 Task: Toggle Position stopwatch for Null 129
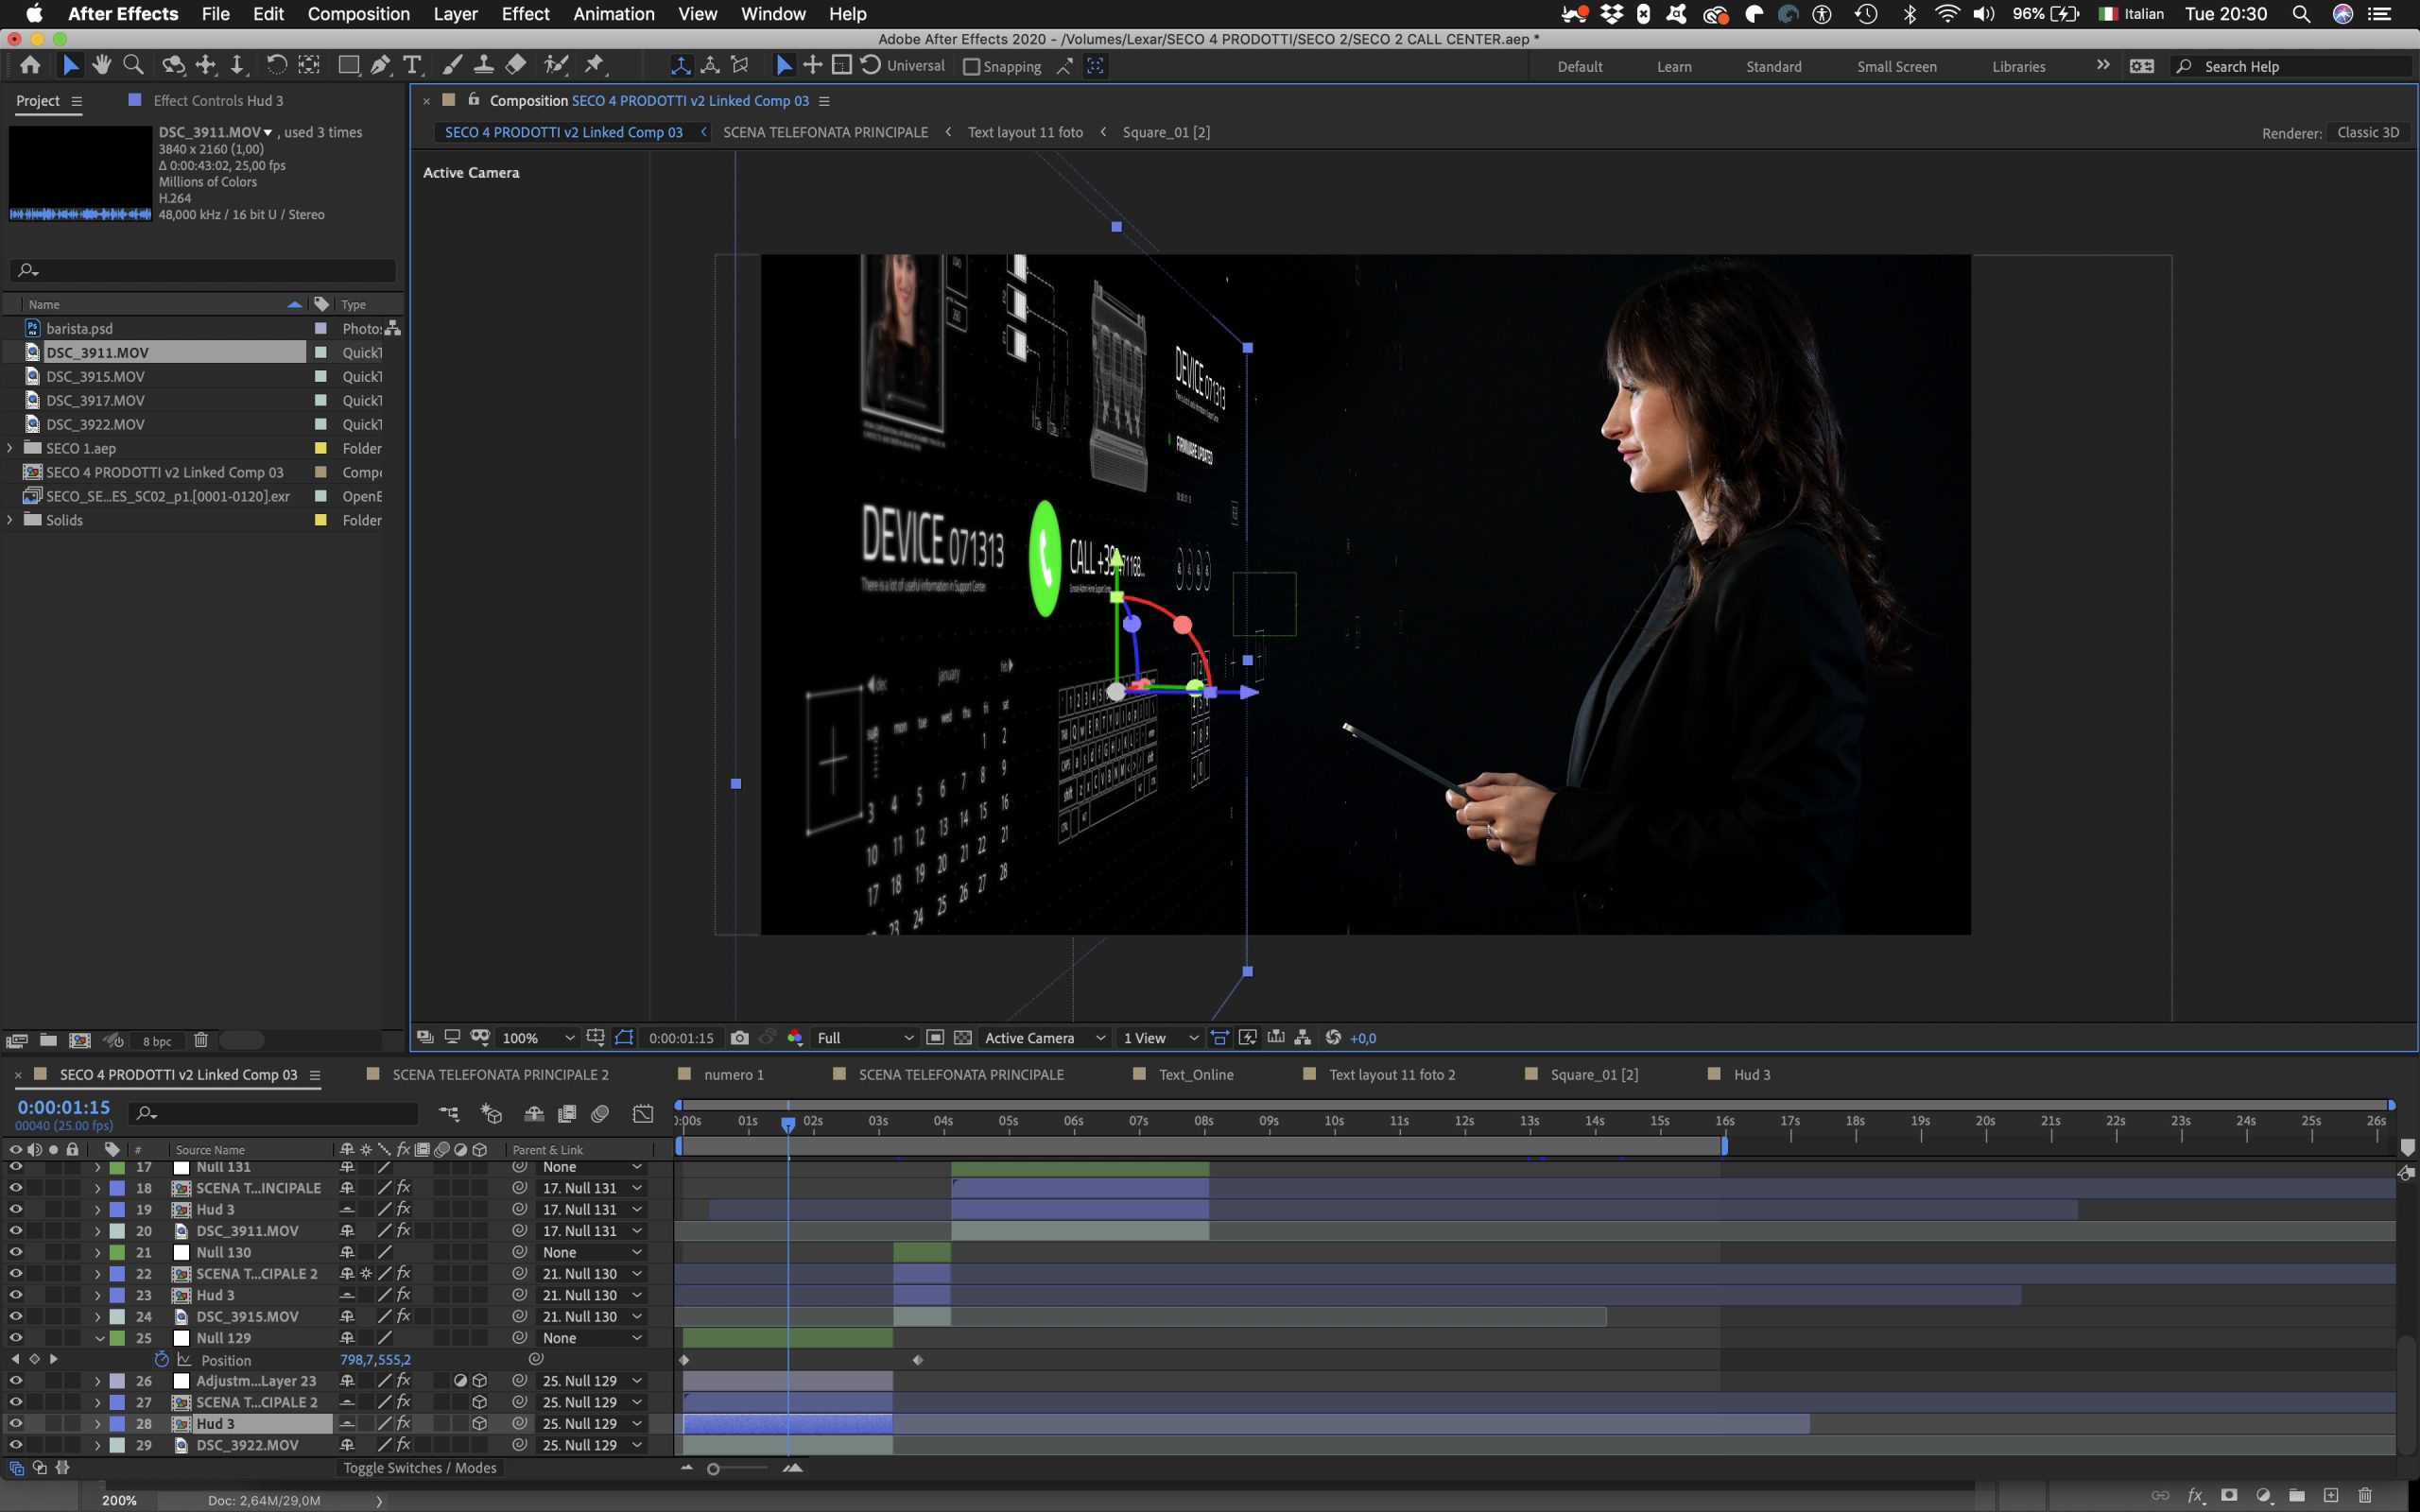tap(161, 1360)
